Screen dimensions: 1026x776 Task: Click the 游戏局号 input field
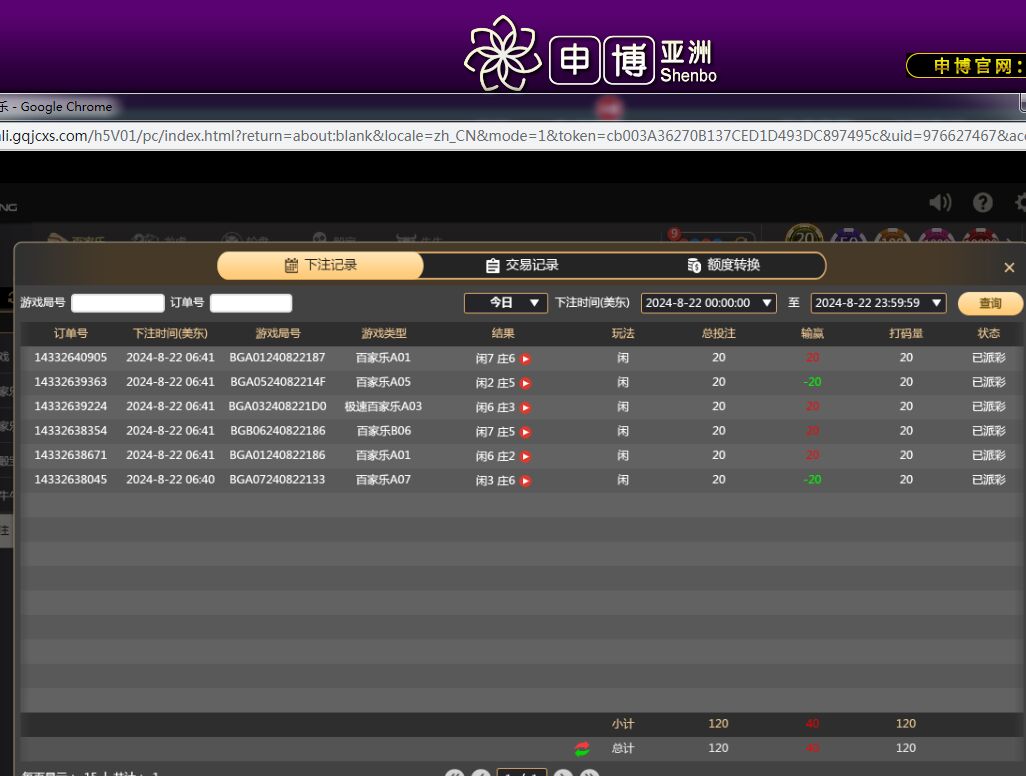(x=117, y=303)
